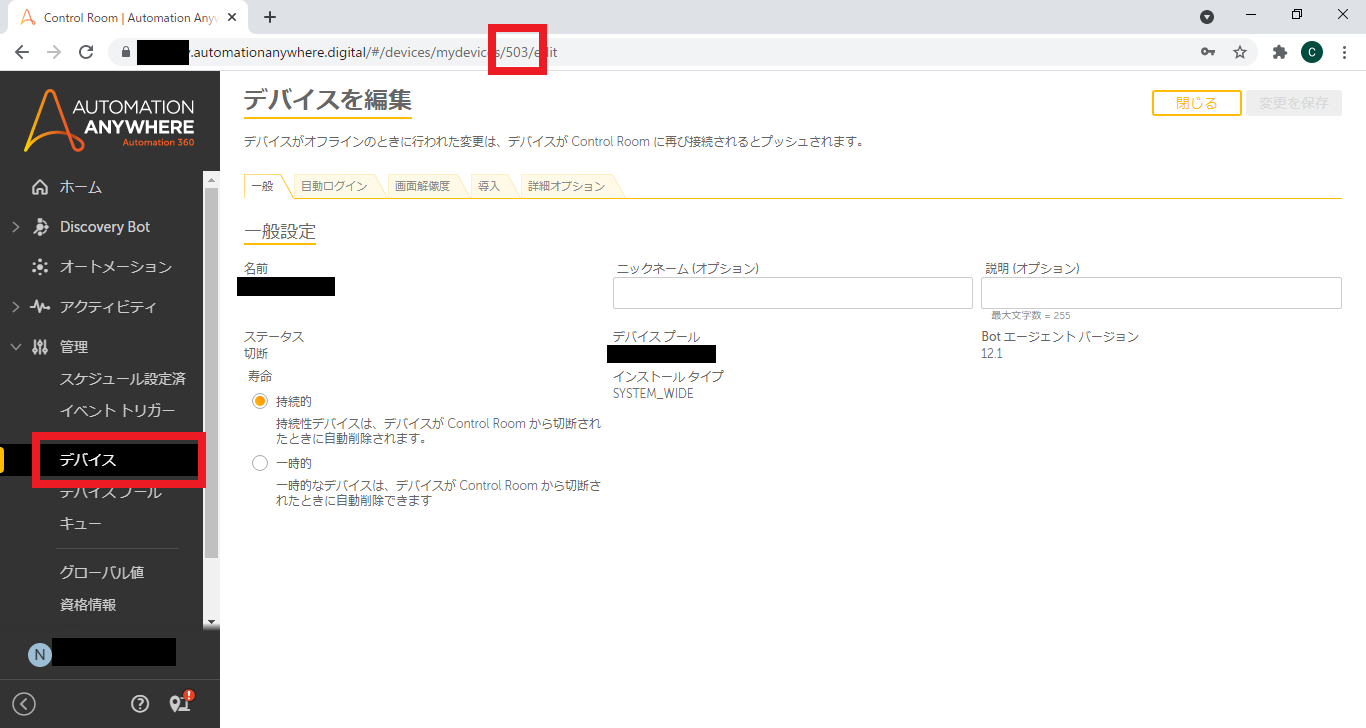Click the 変更を保存 button
Viewport: 1366px width, 728px height.
1294,103
